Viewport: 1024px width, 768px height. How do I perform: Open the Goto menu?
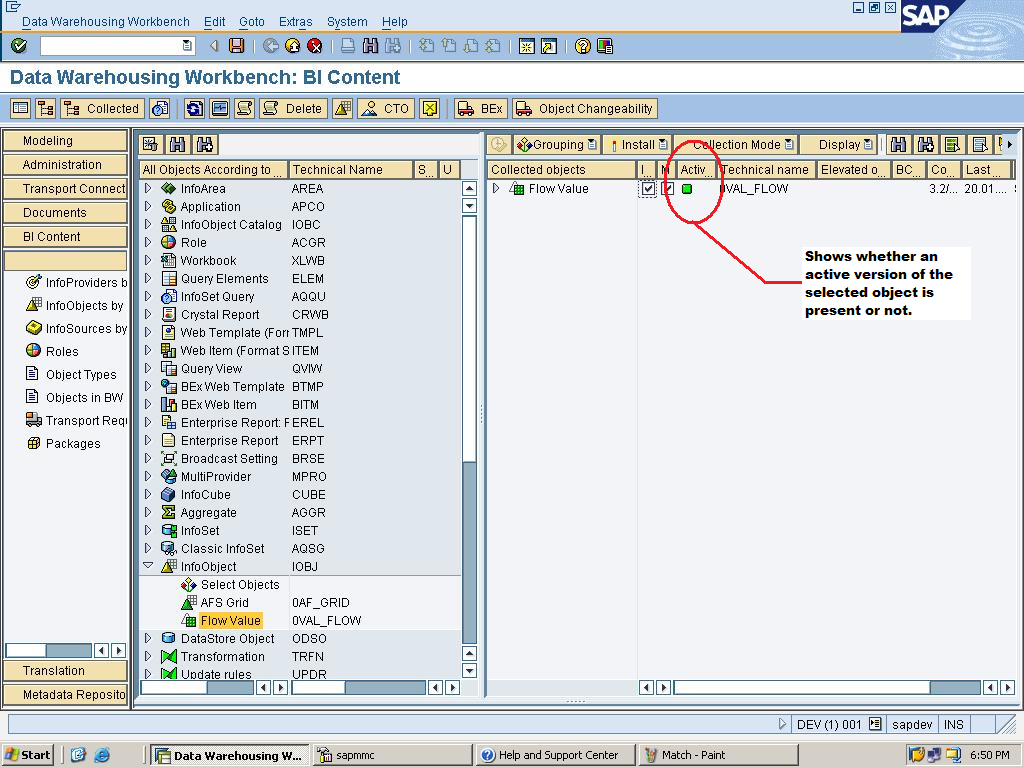pyautogui.click(x=251, y=22)
